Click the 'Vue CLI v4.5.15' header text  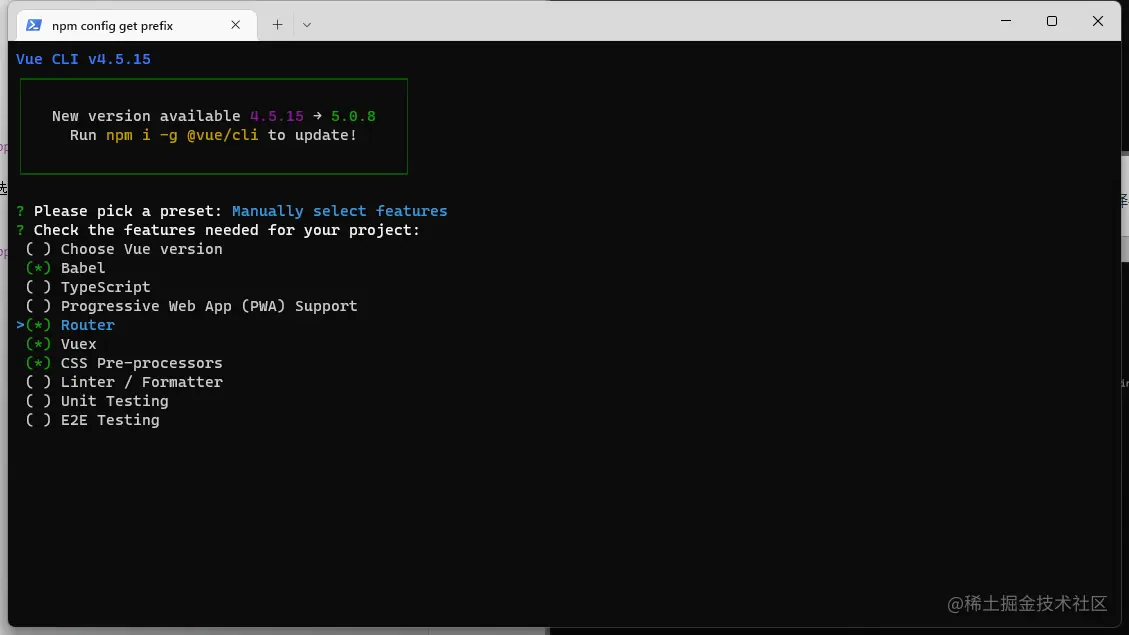tap(84, 59)
